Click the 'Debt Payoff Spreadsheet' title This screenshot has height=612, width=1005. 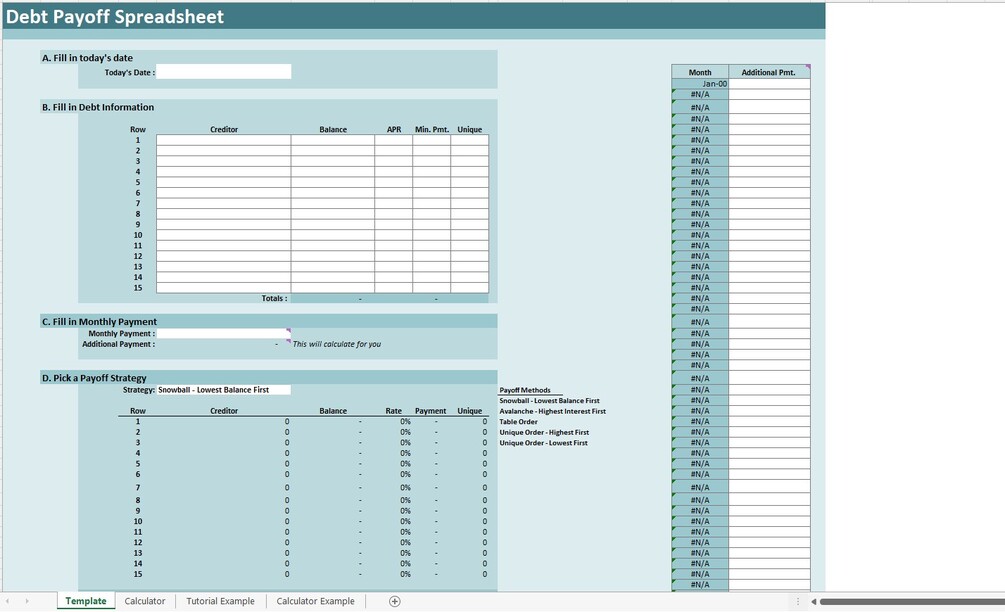pos(115,17)
